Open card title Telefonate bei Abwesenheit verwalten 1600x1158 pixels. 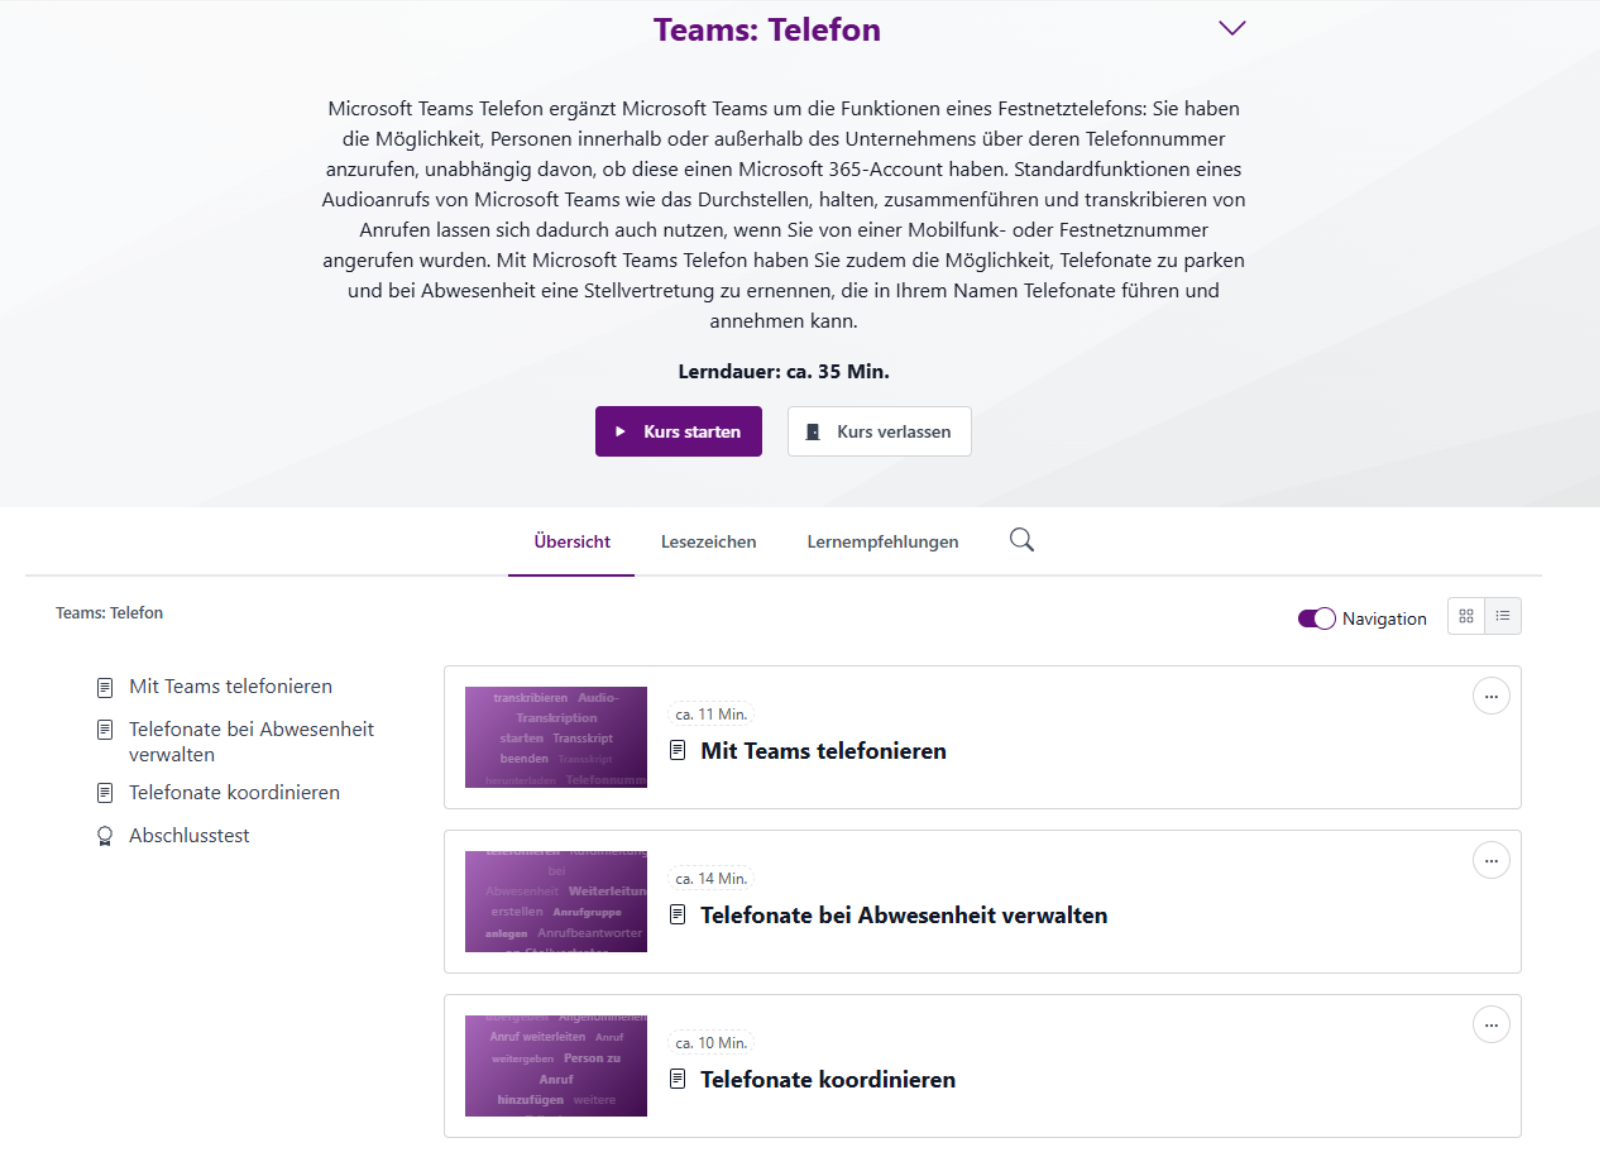point(904,915)
